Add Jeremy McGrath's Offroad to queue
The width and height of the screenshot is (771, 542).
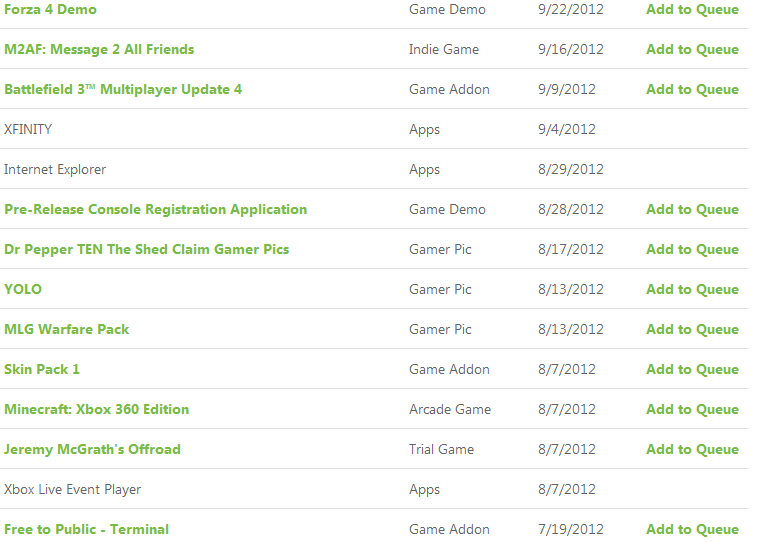[x=692, y=449]
